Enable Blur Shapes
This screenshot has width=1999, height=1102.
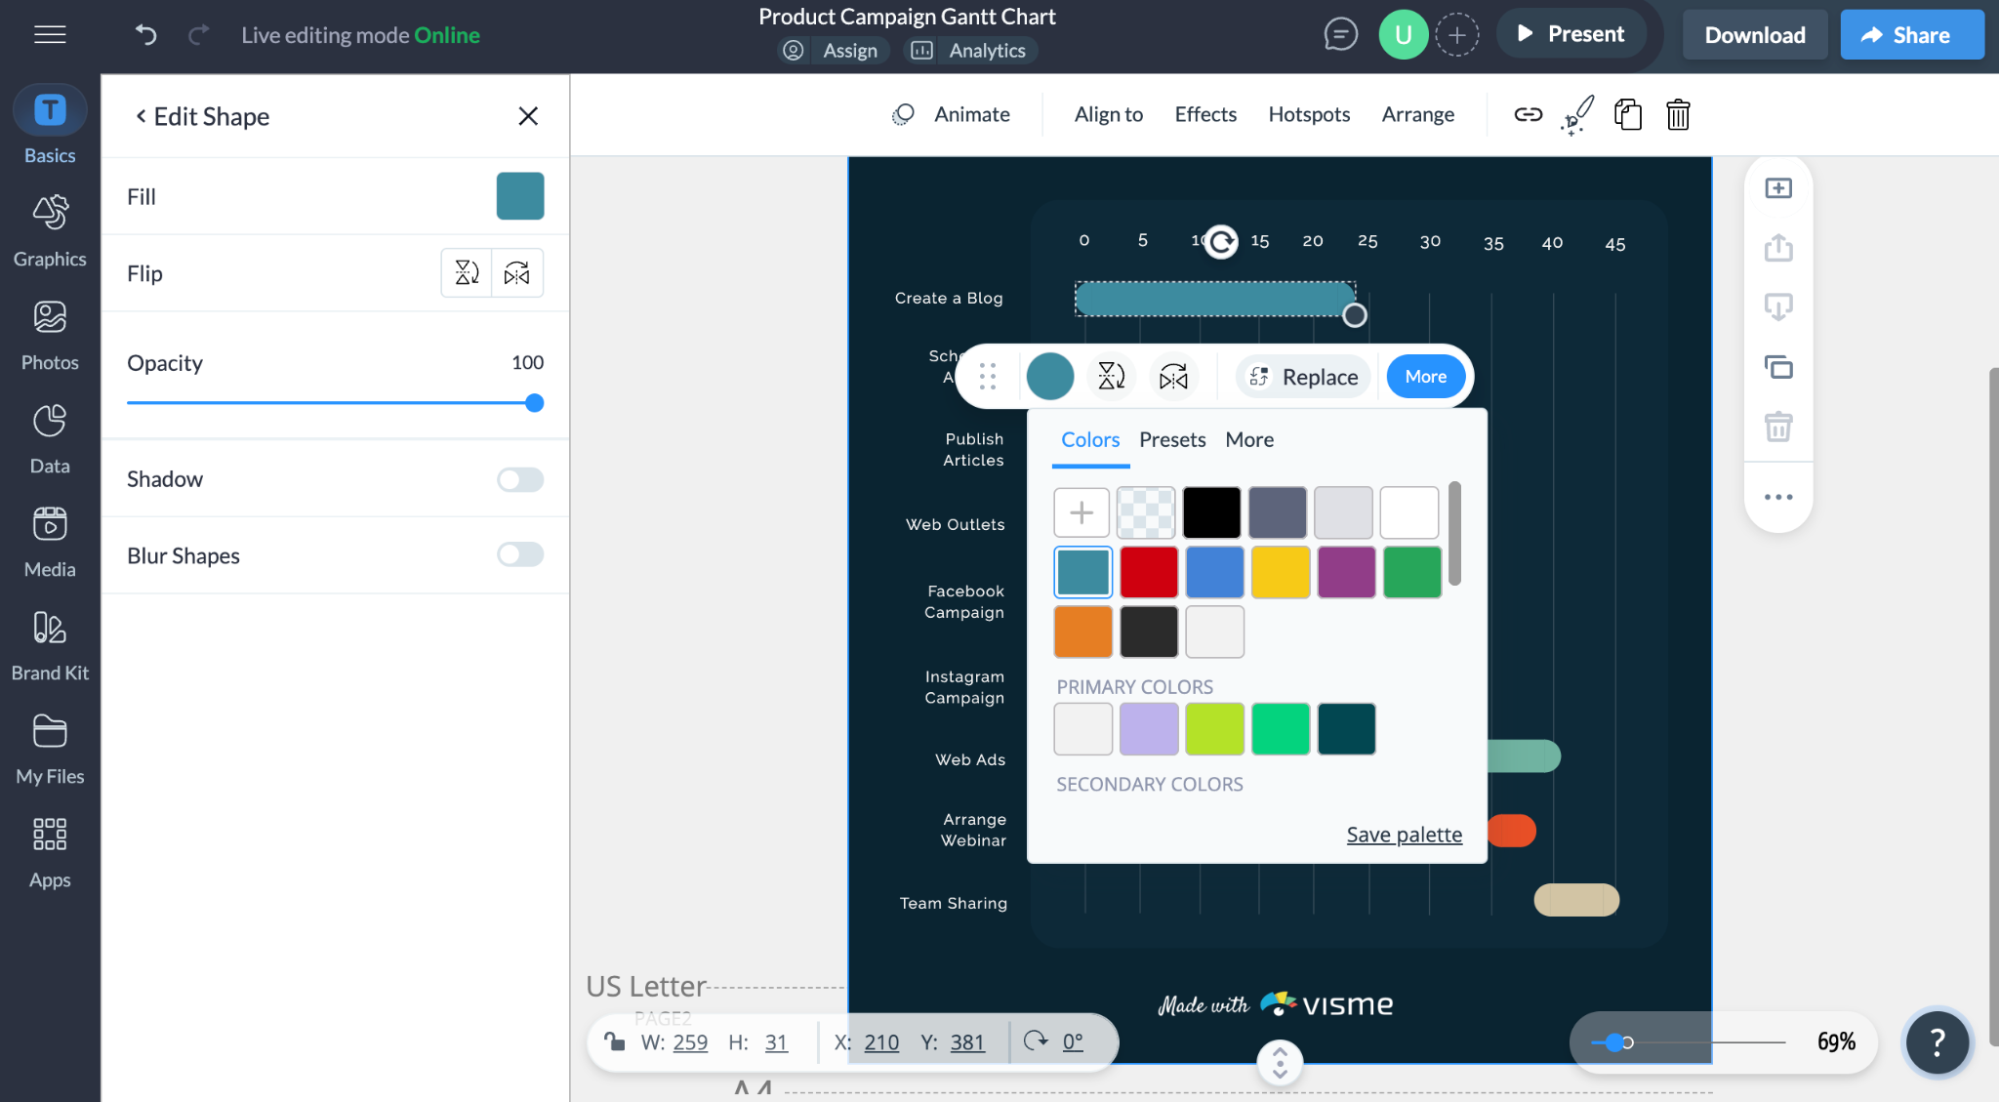519,554
